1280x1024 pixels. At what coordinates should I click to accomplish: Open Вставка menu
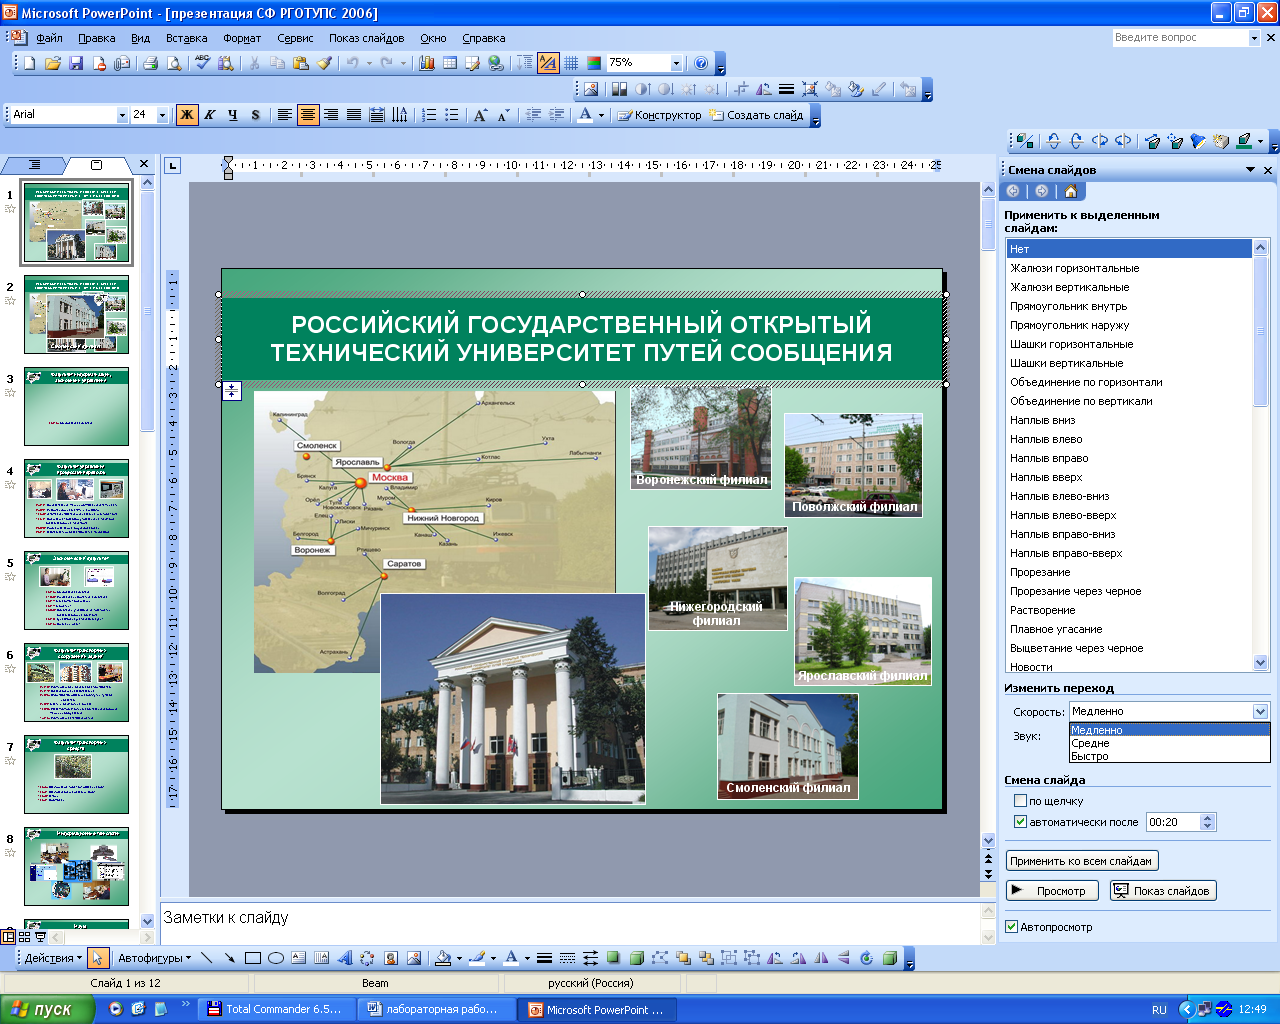point(187,38)
